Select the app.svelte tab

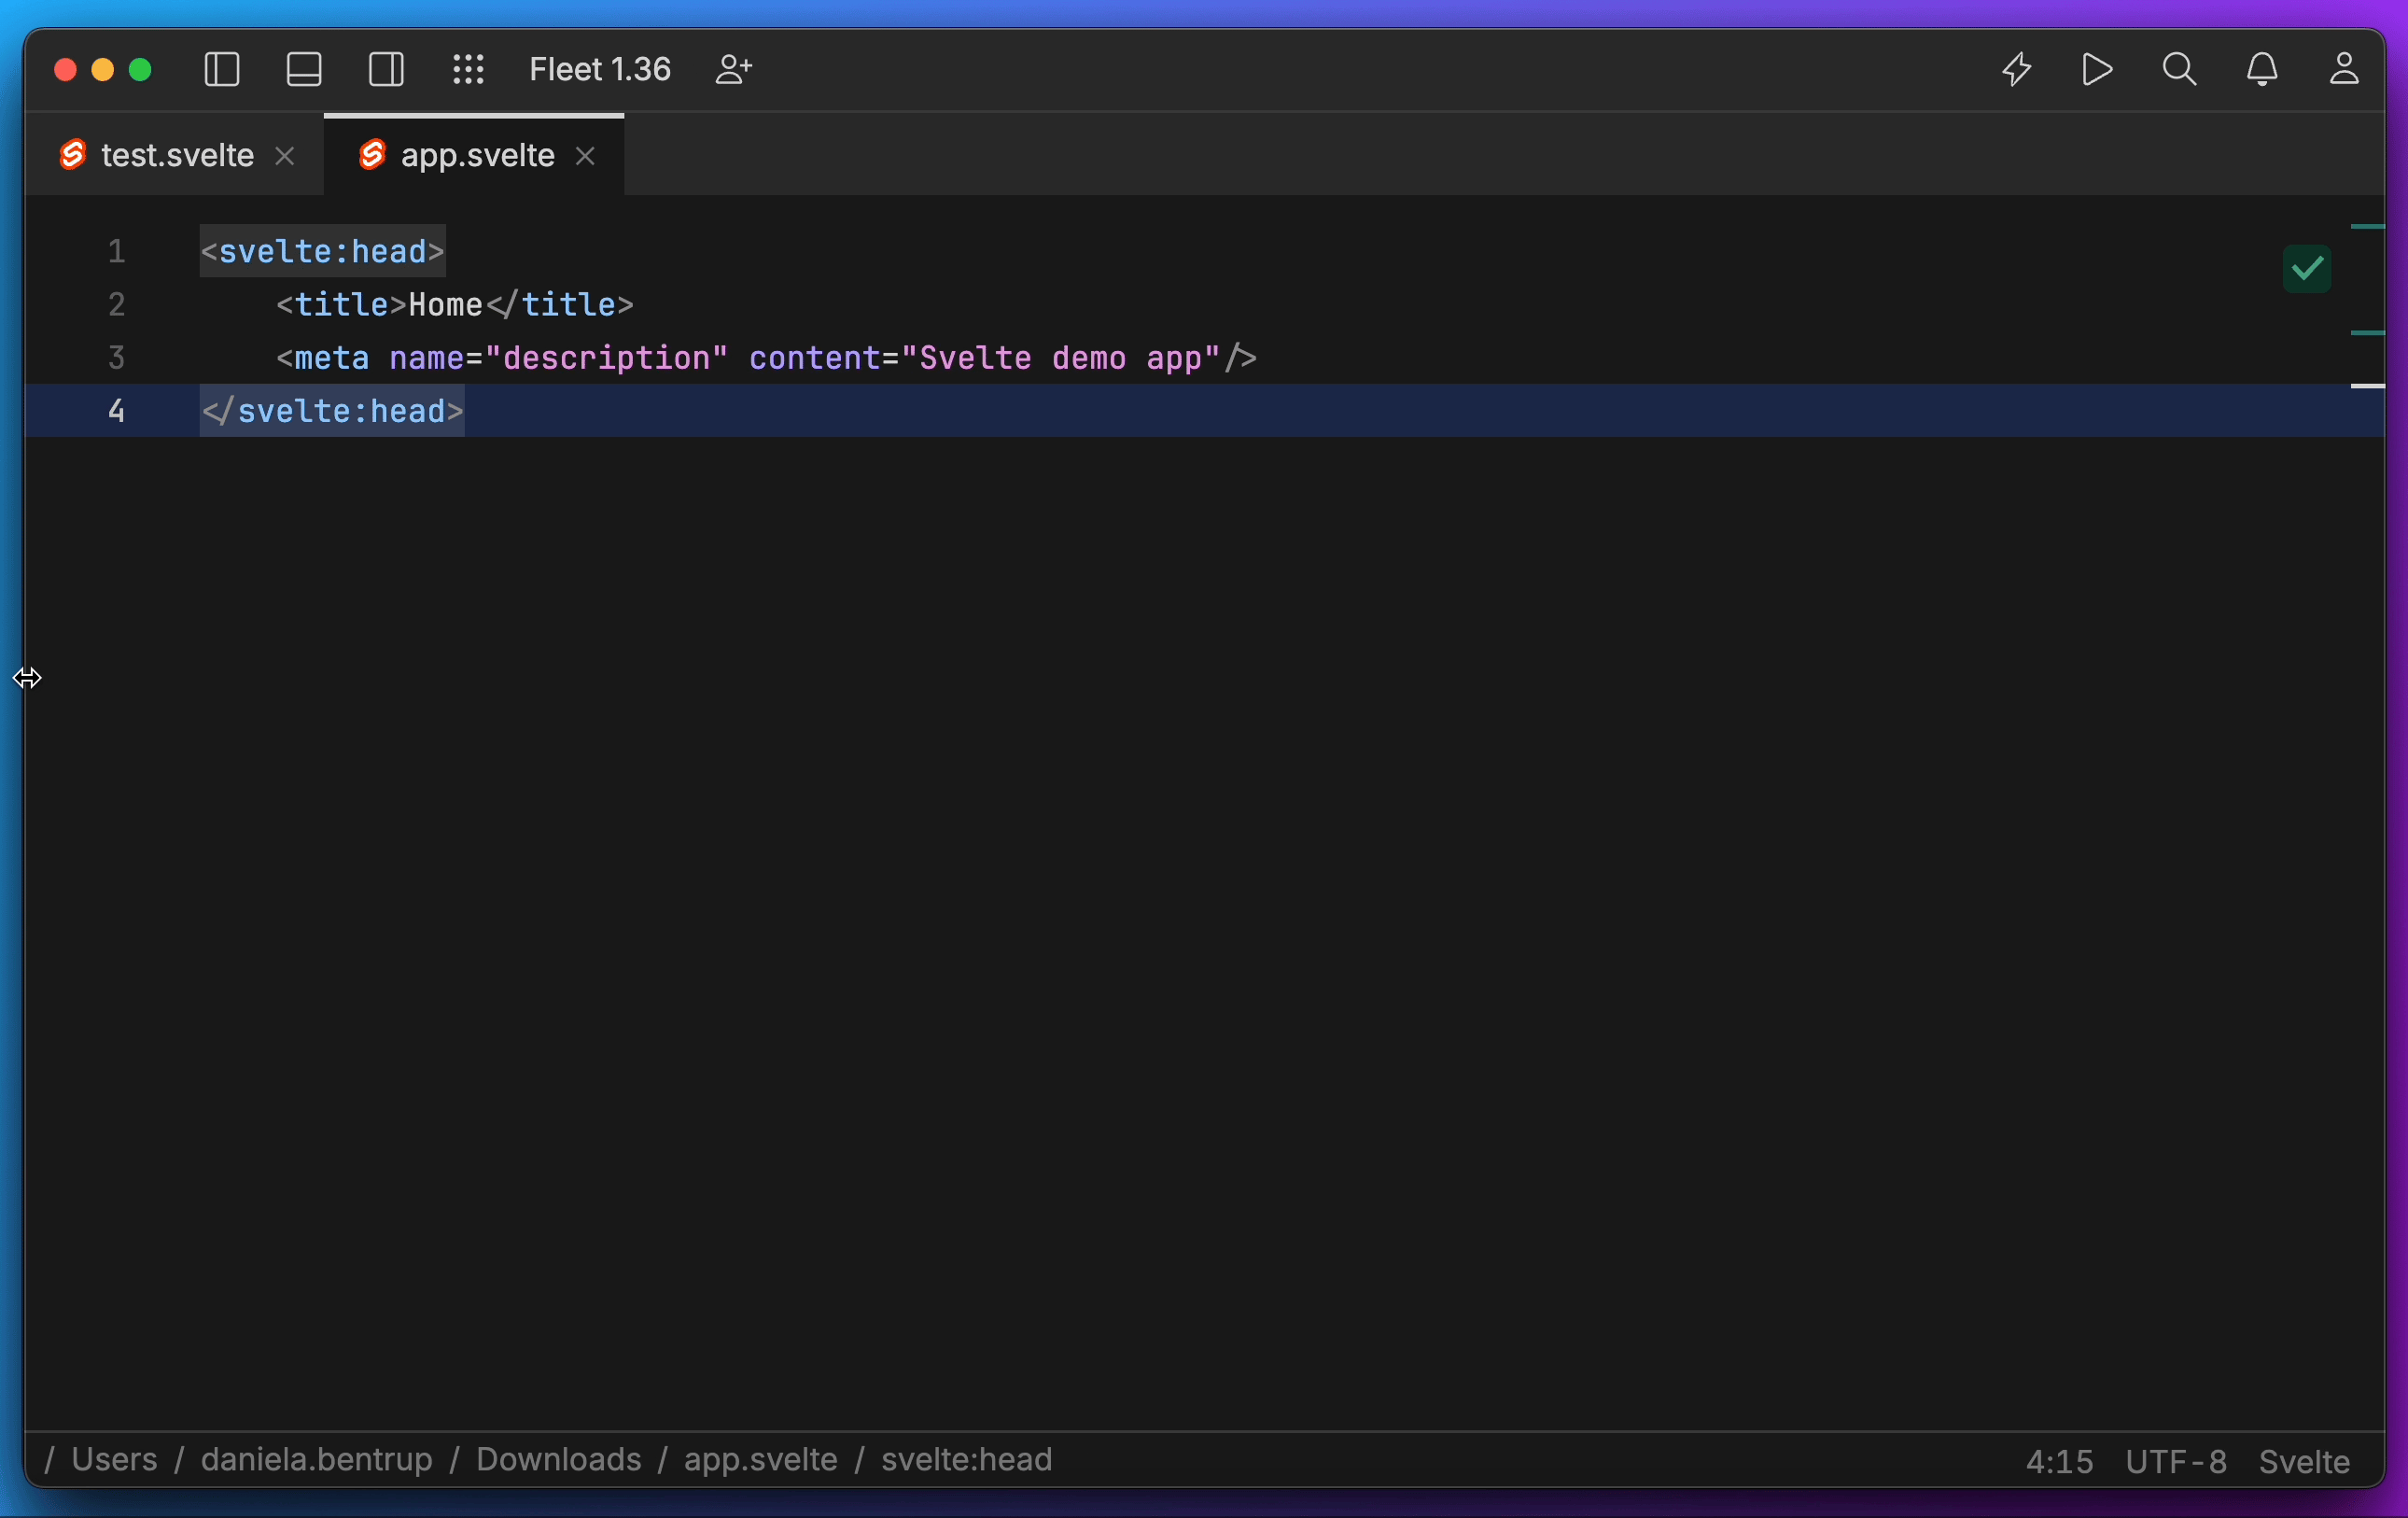pos(475,156)
